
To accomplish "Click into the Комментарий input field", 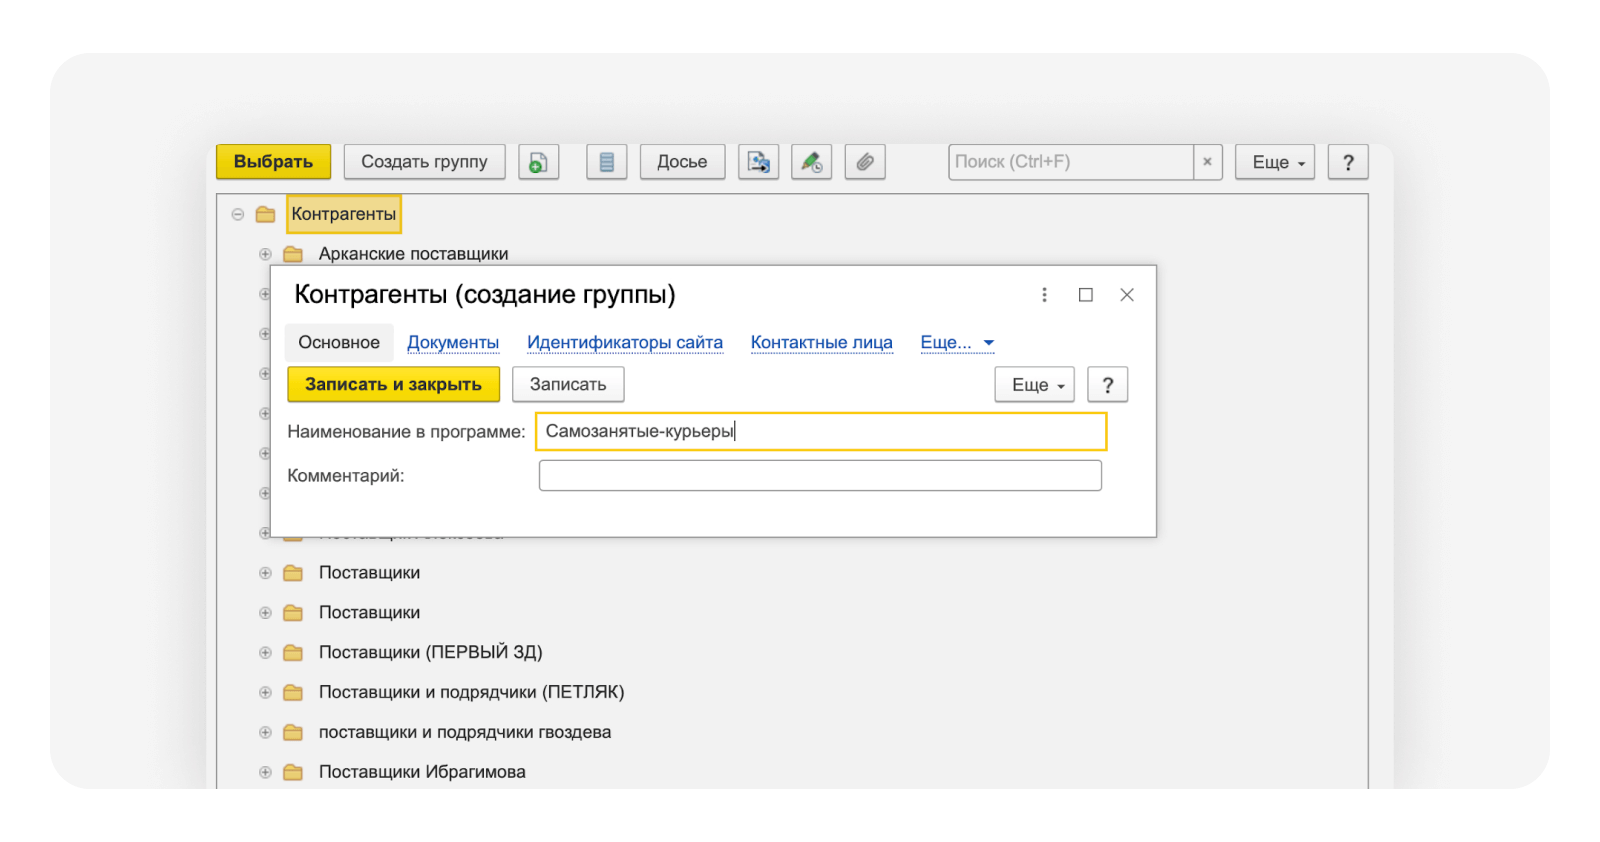I will [x=820, y=476].
